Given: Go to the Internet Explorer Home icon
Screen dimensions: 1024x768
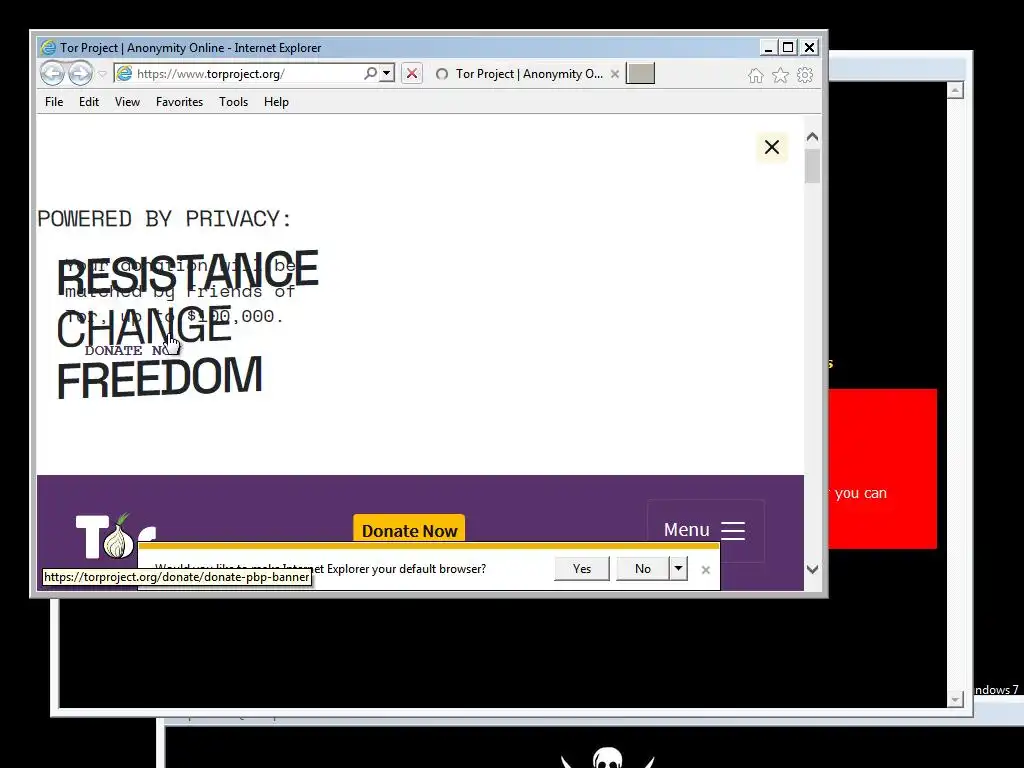Looking at the screenshot, I should pyautogui.click(x=756, y=75).
